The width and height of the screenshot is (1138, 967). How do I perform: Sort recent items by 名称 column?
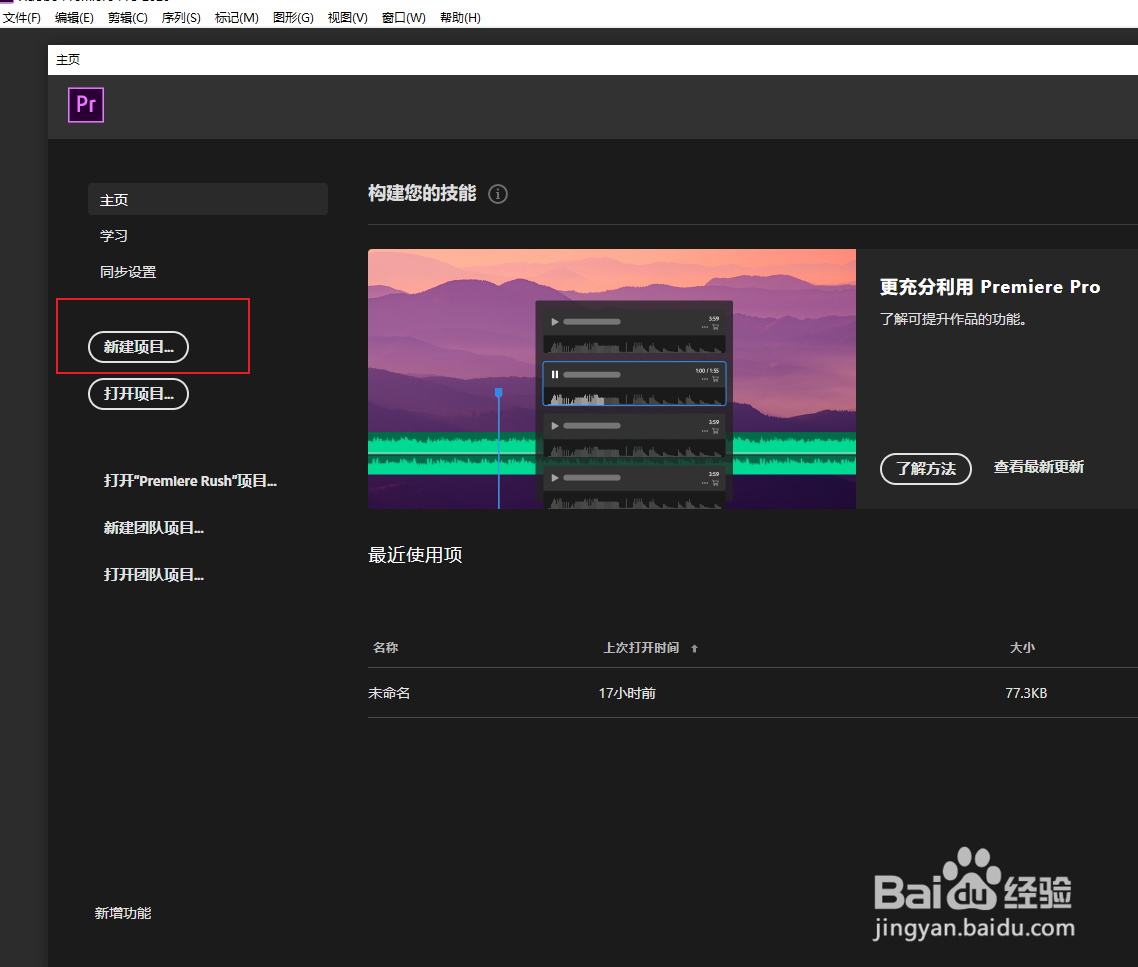[385, 648]
